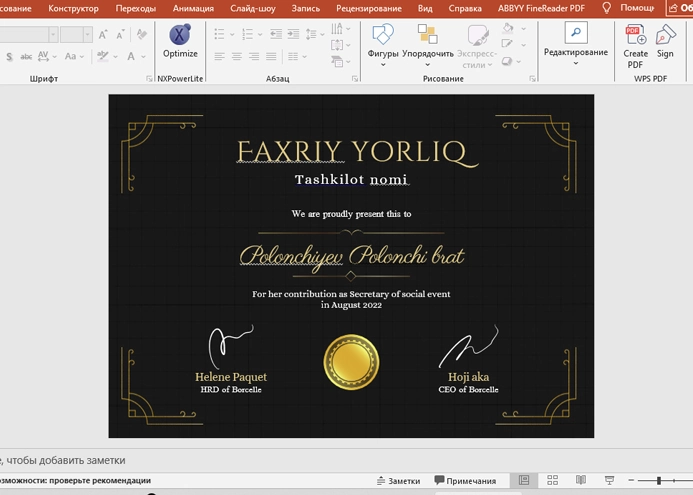
Task: Select the FAXRIY YORLIQ title text
Action: [x=357, y=152]
